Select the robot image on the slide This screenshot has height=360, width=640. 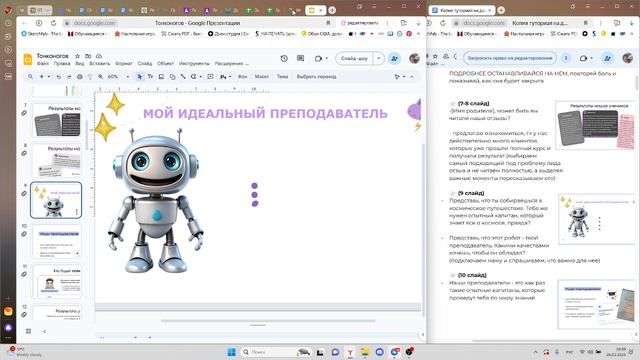click(156, 201)
